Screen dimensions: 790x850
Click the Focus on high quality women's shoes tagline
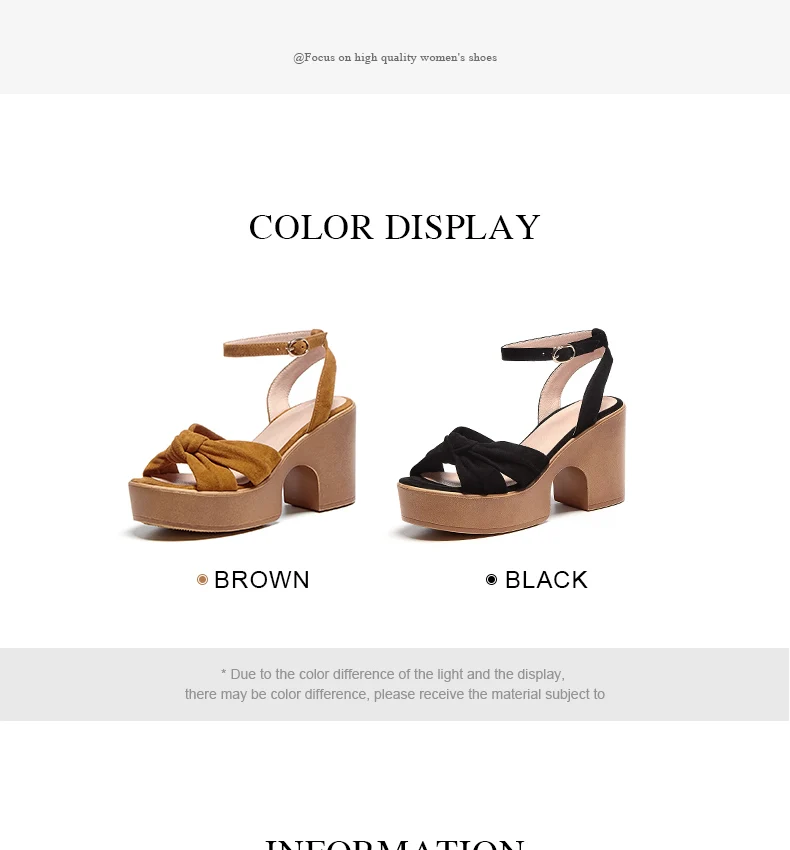pyautogui.click(x=395, y=57)
